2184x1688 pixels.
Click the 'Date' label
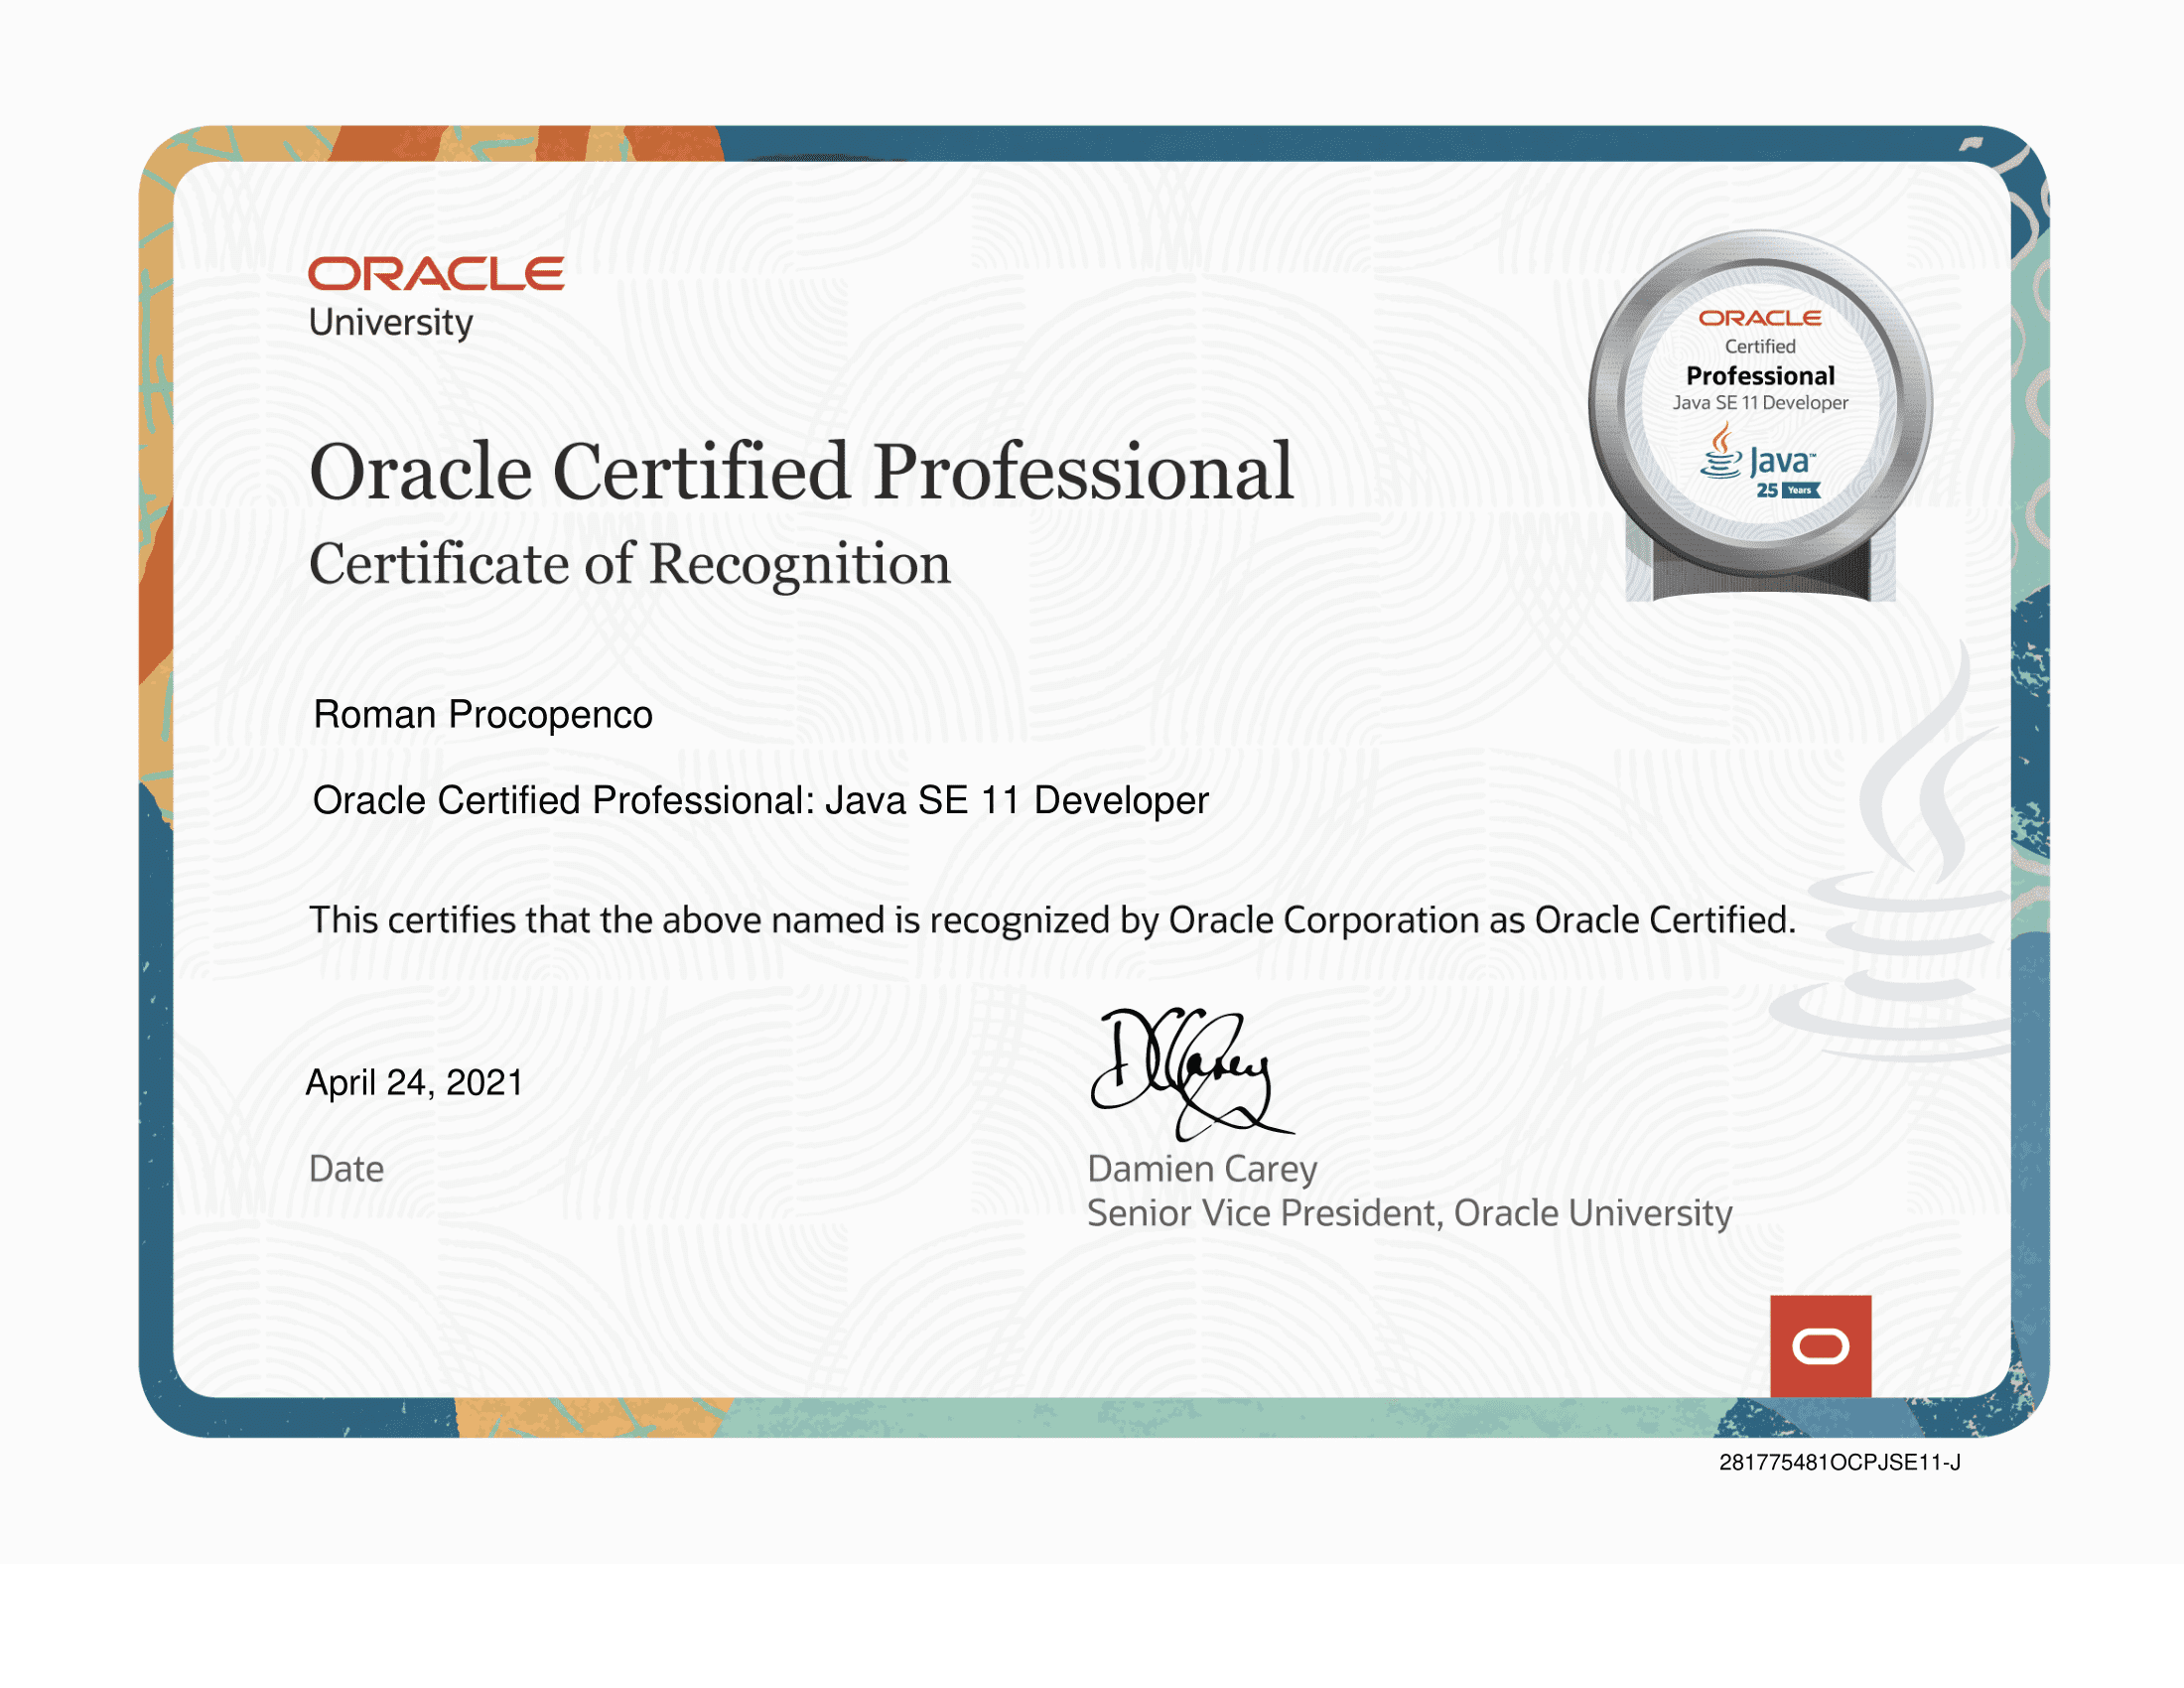pos(346,1169)
